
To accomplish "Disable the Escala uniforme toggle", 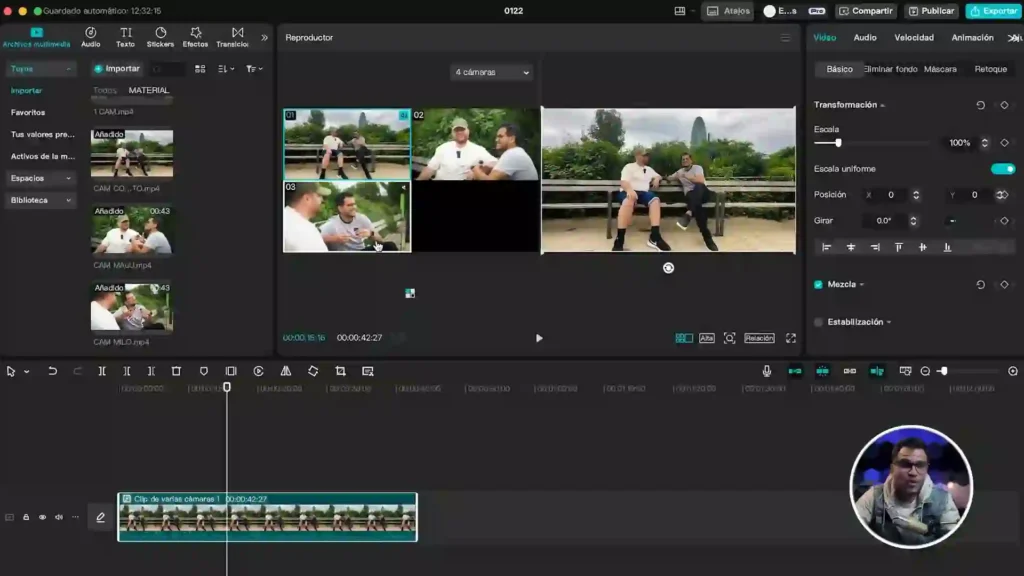I will point(1002,169).
